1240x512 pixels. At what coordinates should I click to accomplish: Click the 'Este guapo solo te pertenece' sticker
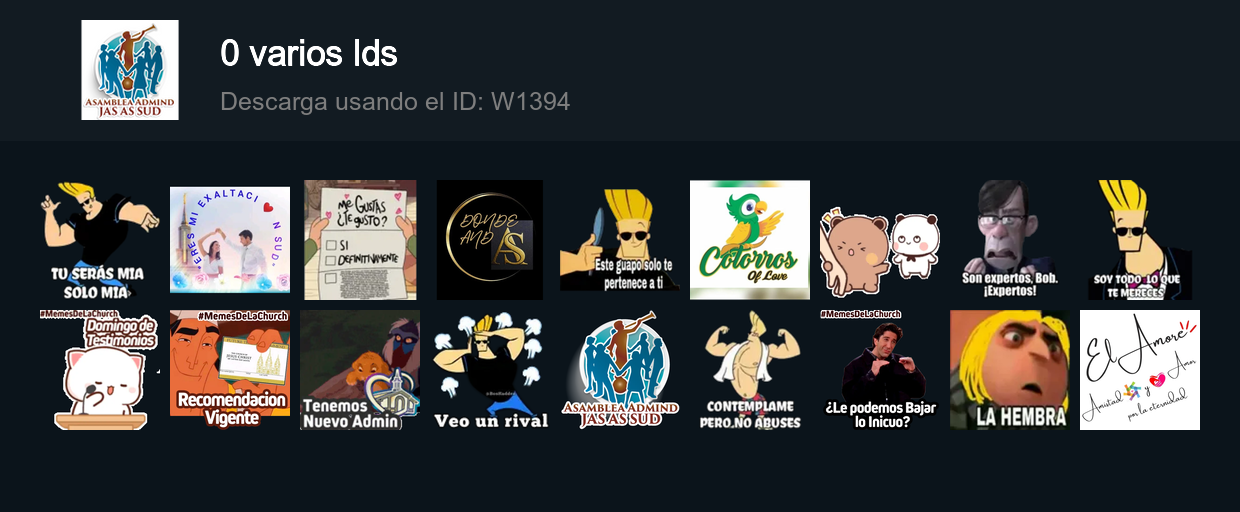pyautogui.click(x=620, y=240)
